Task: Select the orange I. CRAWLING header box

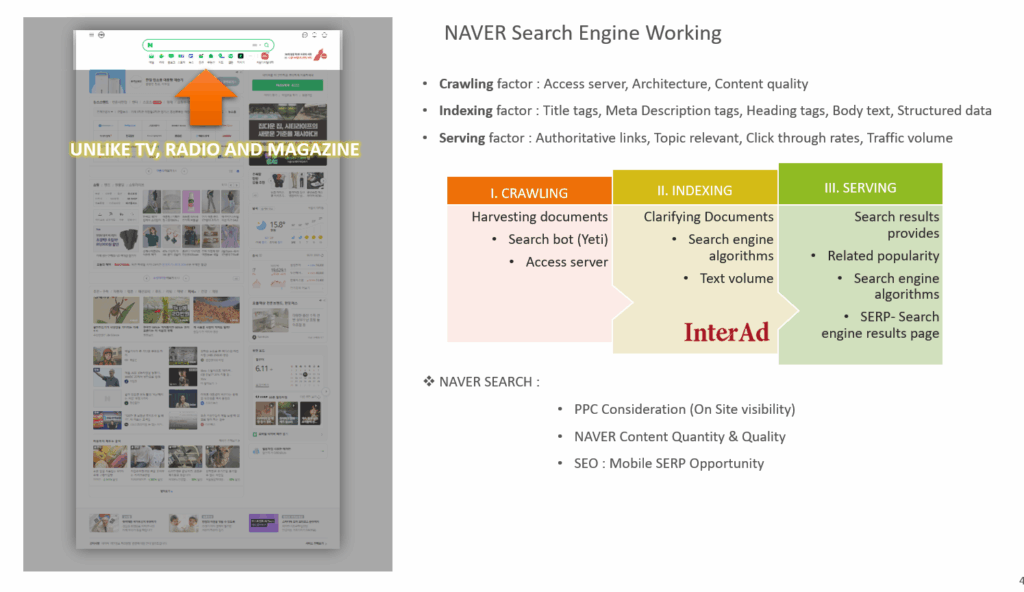Action: coord(529,191)
